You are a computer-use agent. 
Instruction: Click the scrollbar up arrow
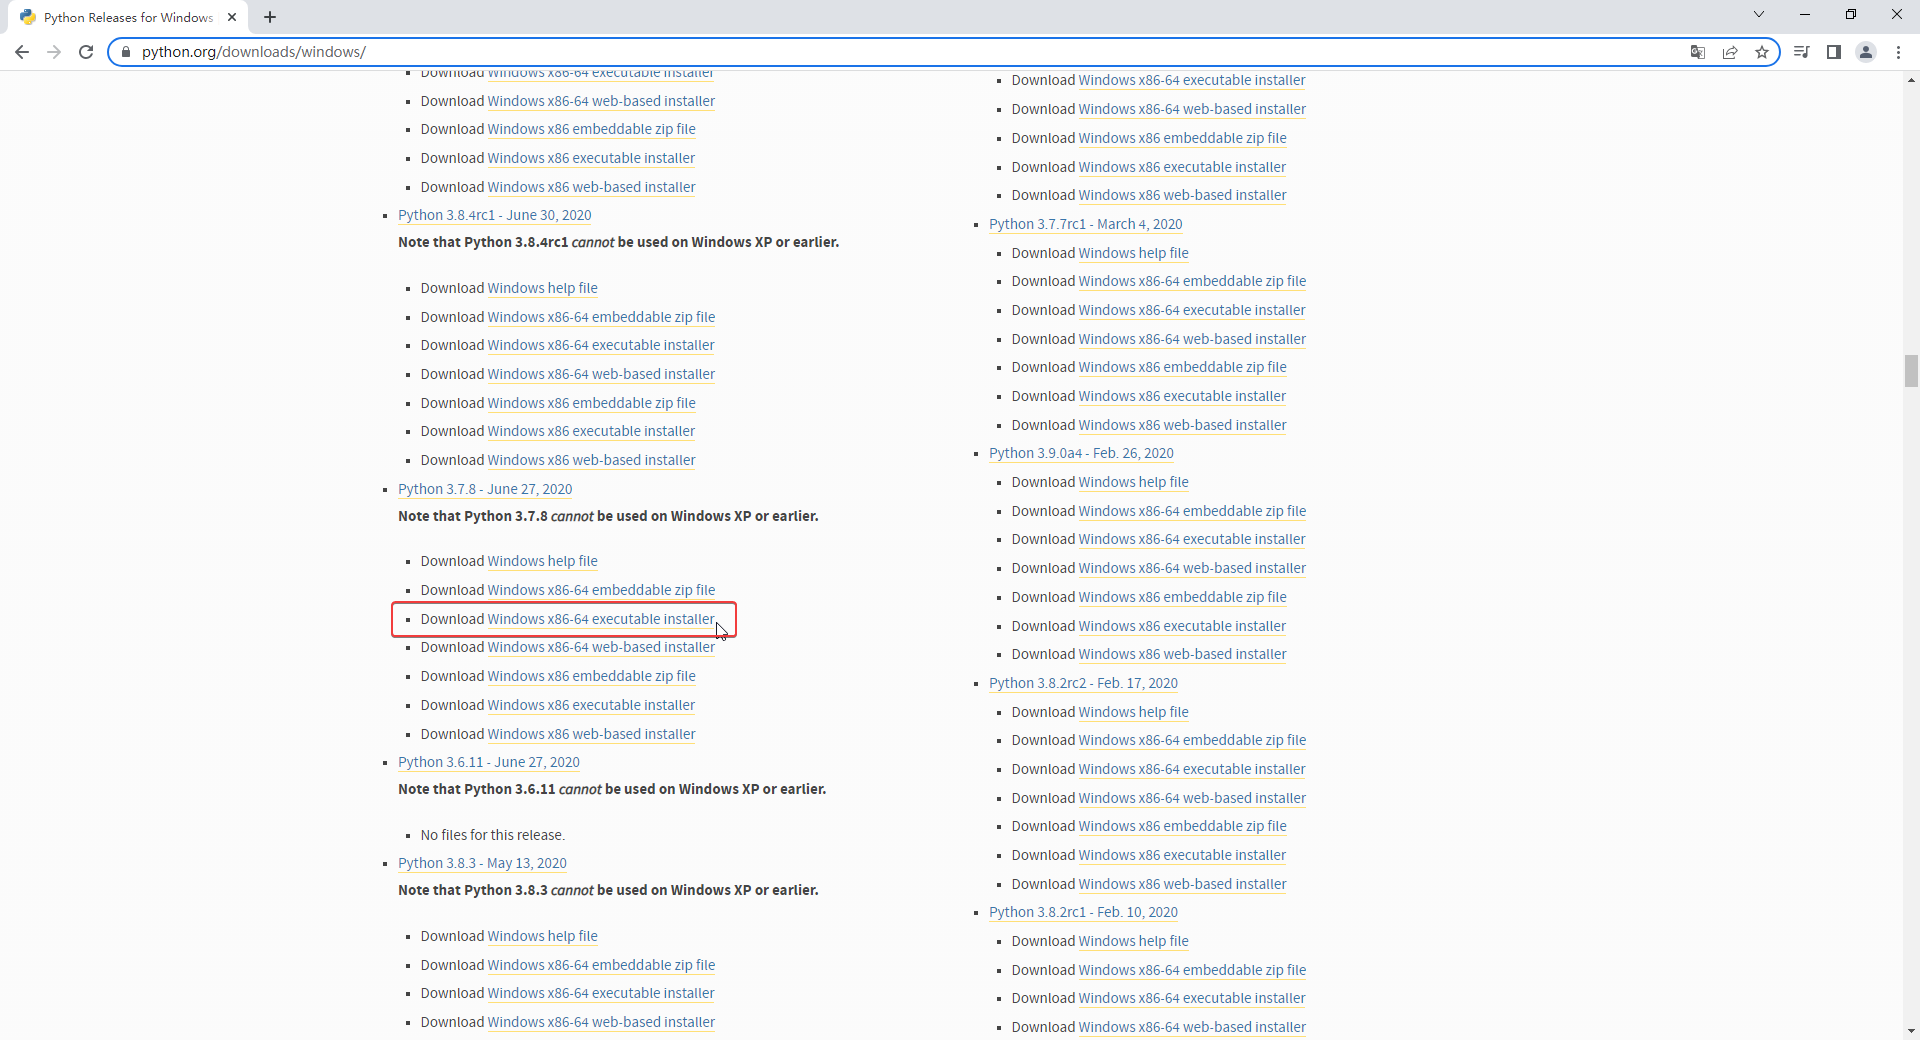[x=1911, y=80]
